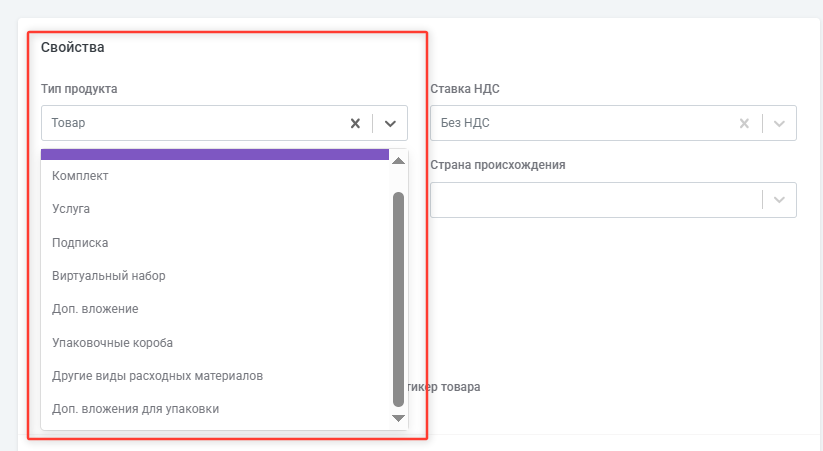The width and height of the screenshot is (823, 451).
Task: Choose the Доп. вложение option
Action: (95, 309)
